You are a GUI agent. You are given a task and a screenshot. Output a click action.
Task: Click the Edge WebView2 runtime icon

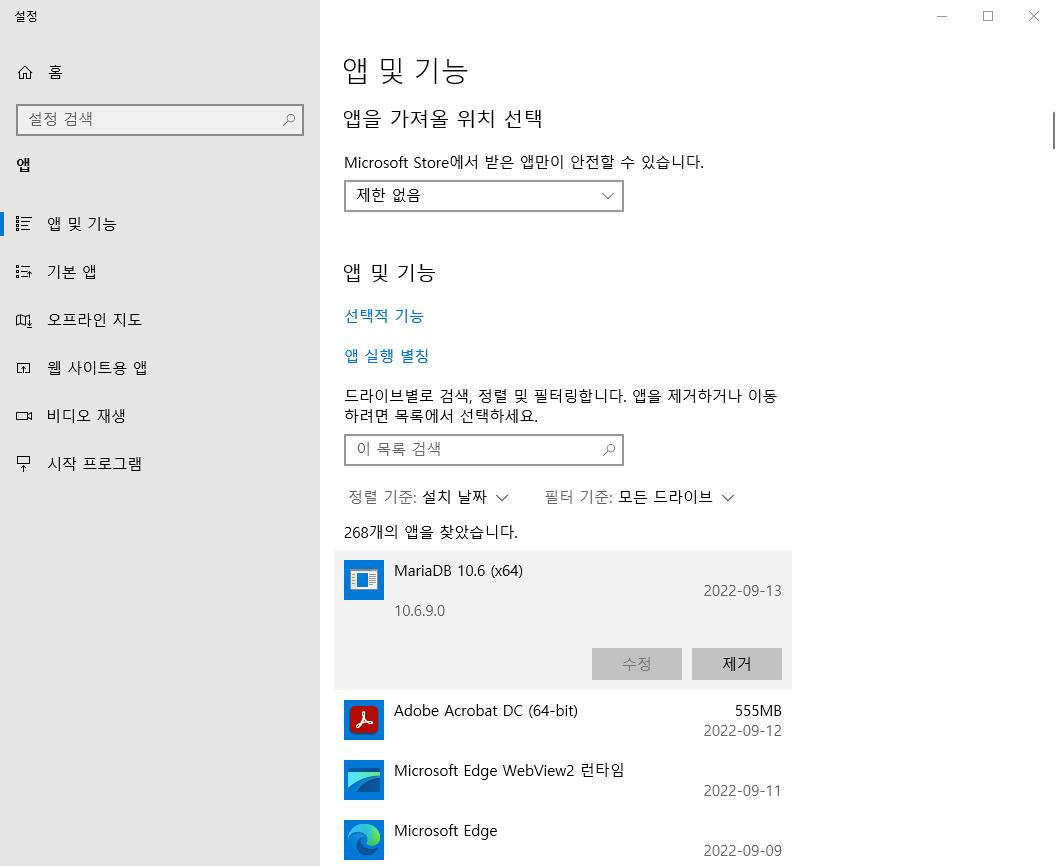[x=364, y=780]
